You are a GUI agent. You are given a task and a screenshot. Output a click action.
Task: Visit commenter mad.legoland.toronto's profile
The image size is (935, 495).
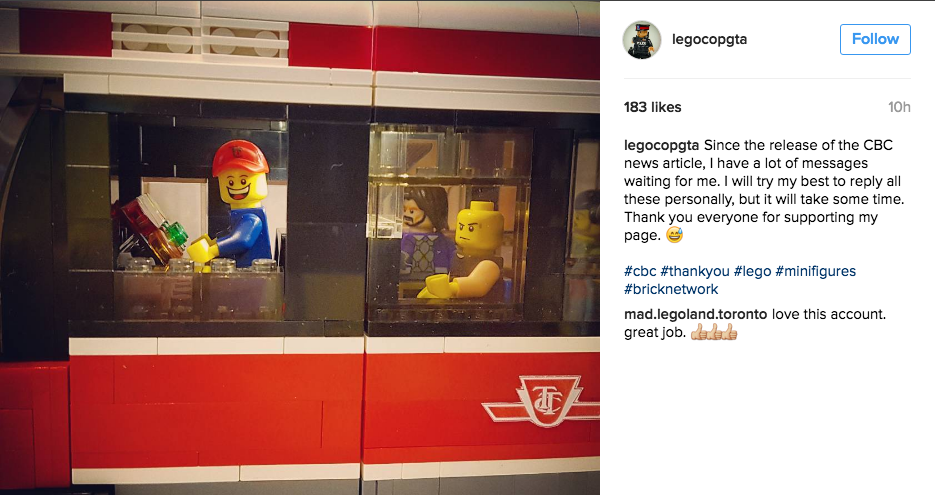(x=695, y=314)
